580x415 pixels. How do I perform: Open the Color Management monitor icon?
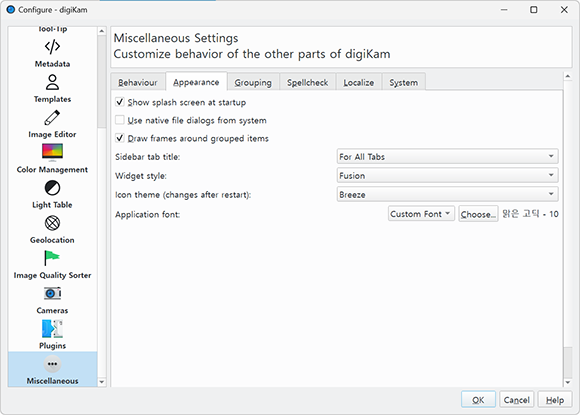click(x=52, y=152)
